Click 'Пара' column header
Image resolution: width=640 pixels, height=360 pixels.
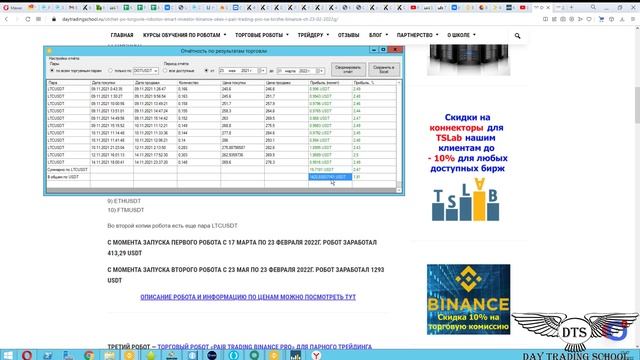68,83
